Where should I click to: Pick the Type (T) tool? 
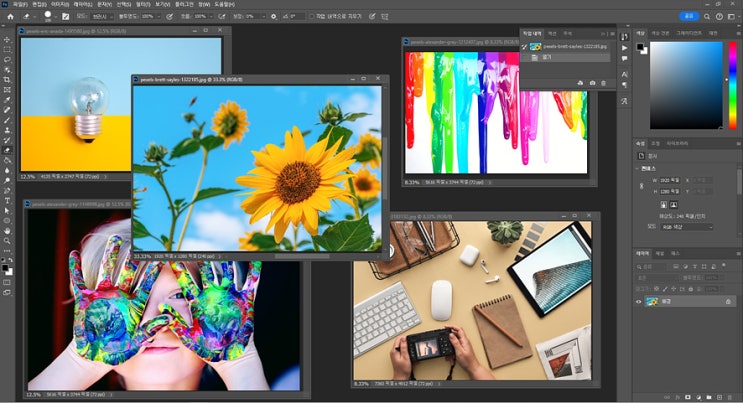click(7, 201)
